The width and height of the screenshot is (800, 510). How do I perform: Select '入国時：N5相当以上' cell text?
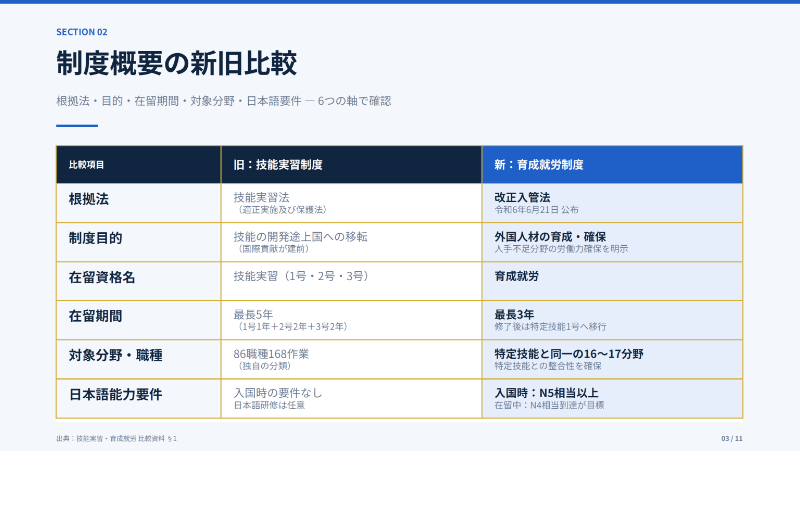coord(546,393)
